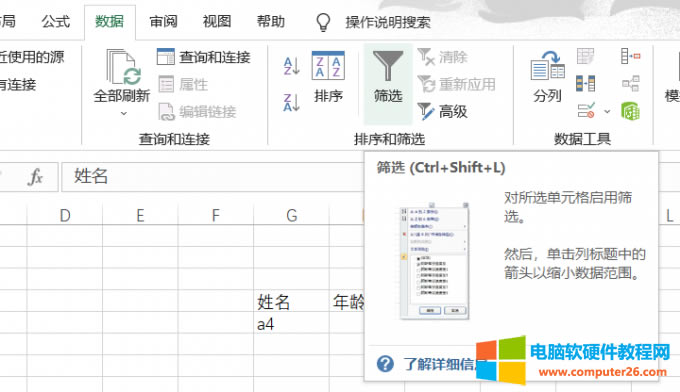Open the Formulas tab
The width and height of the screenshot is (680, 392).
(x=56, y=21)
